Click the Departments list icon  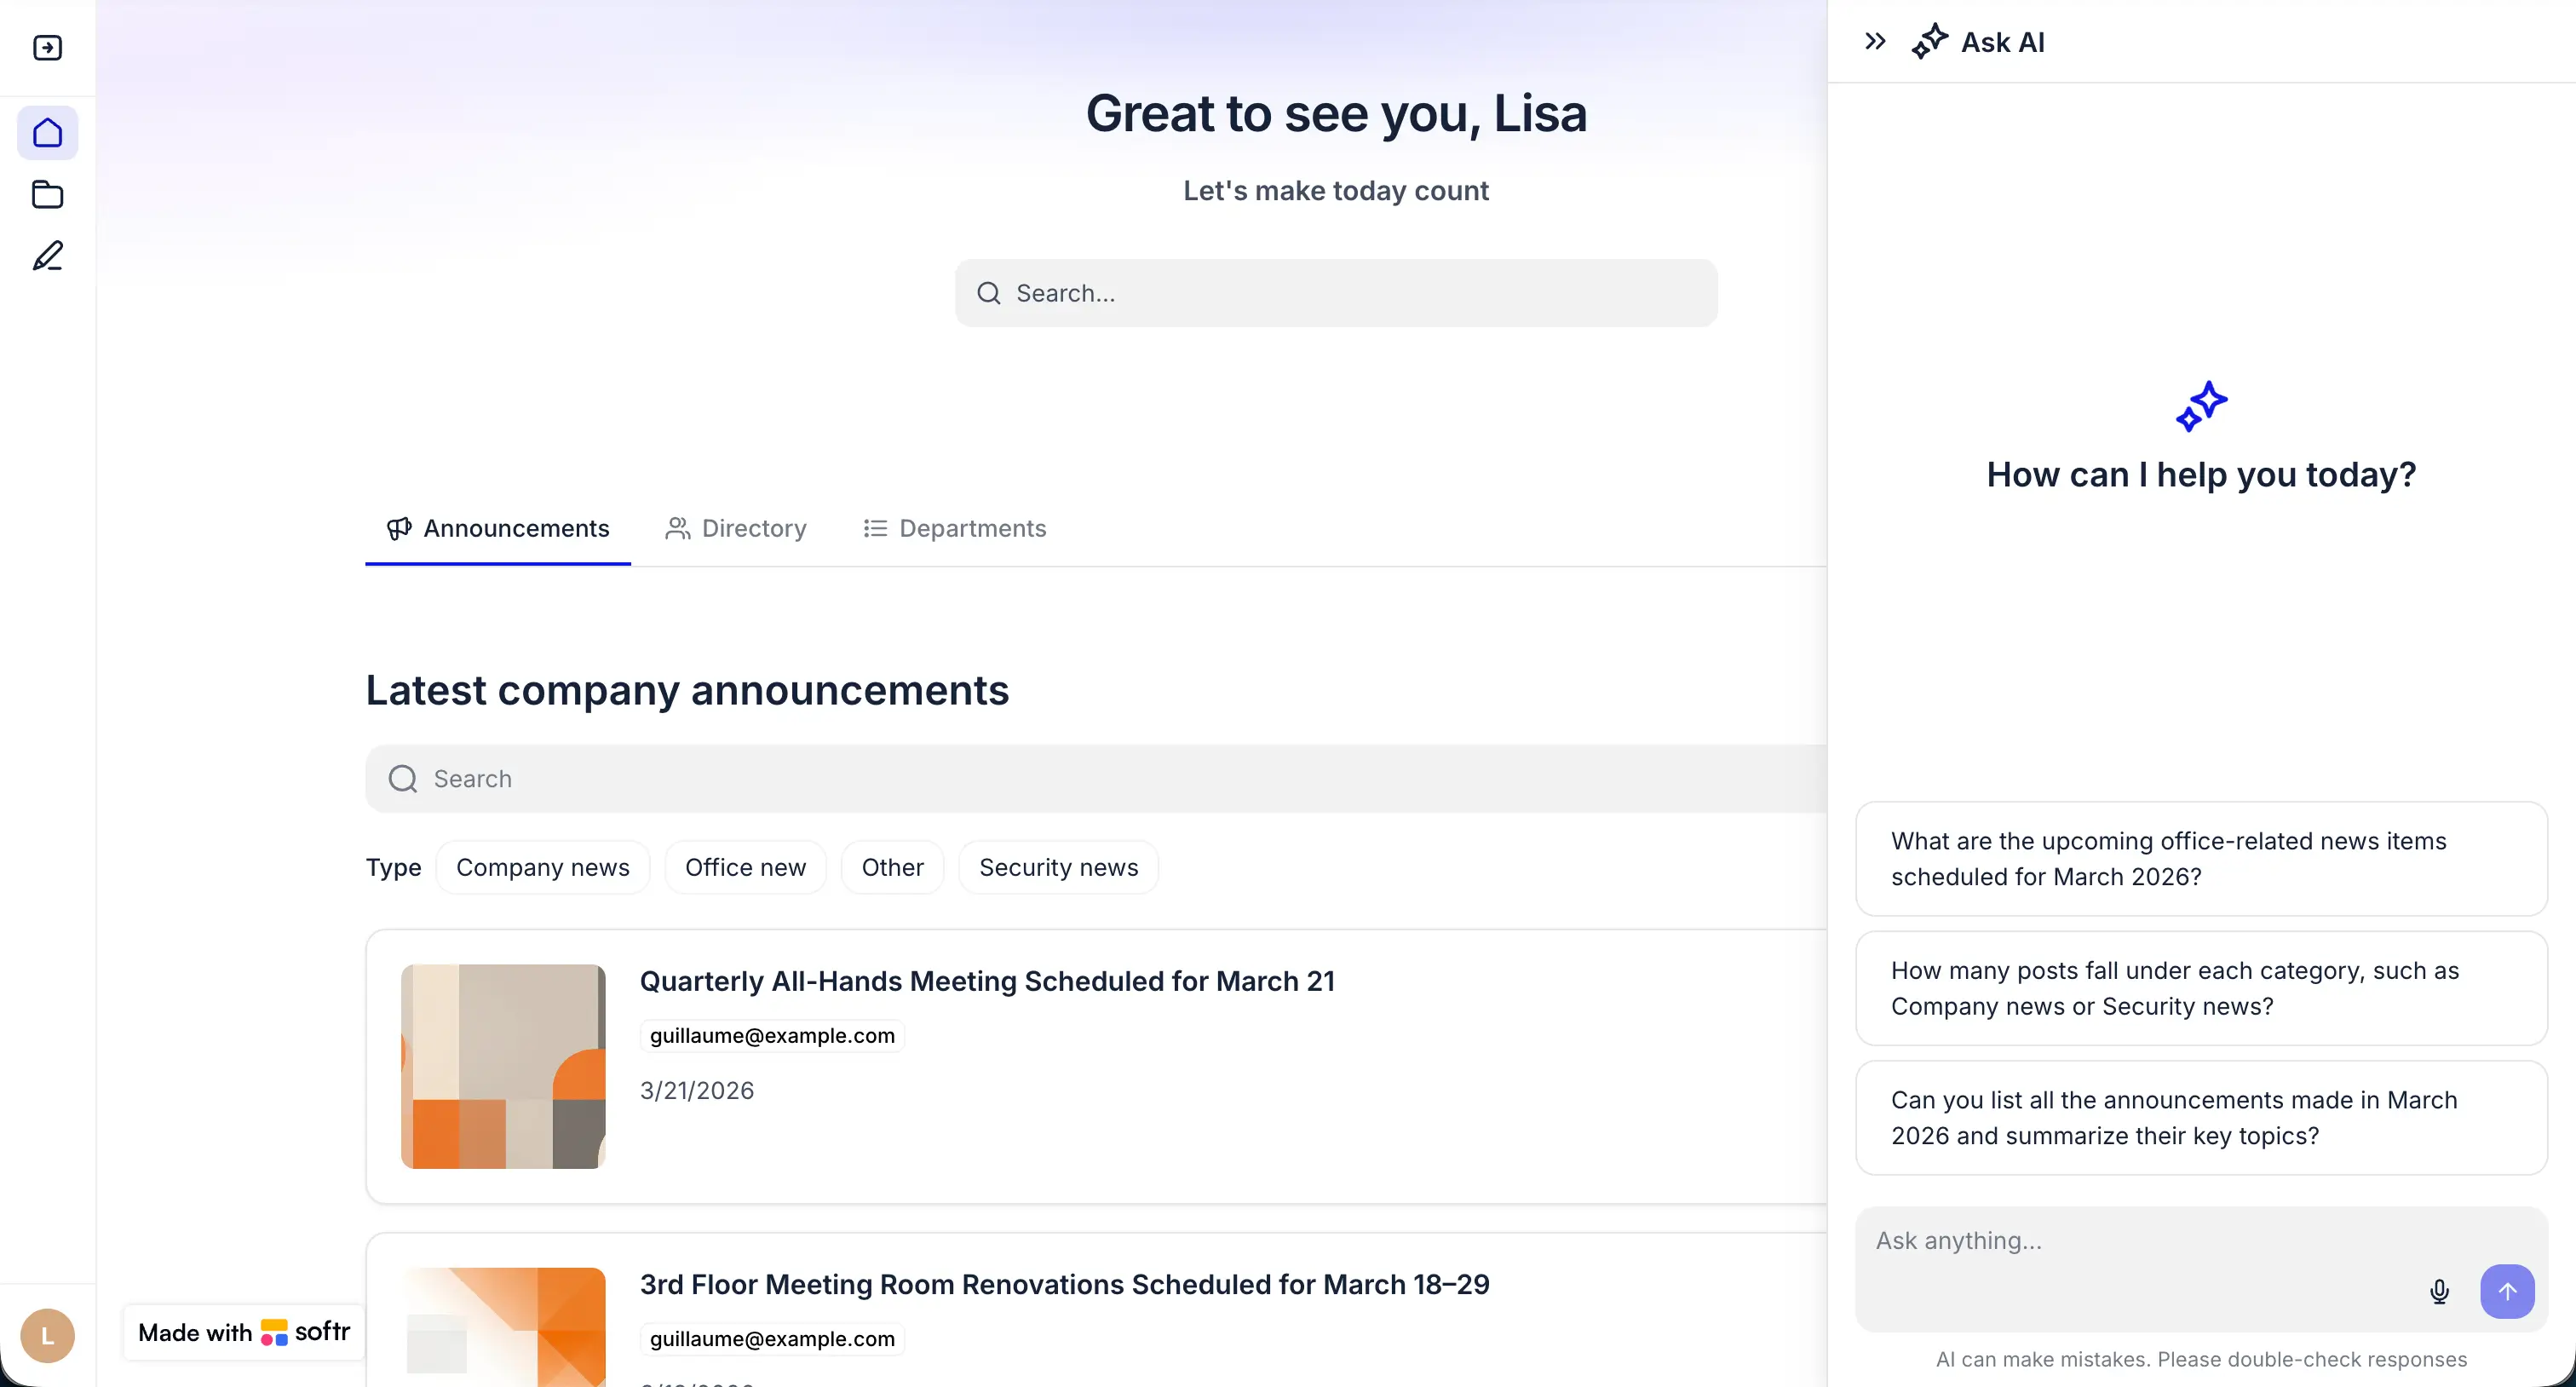pos(875,528)
